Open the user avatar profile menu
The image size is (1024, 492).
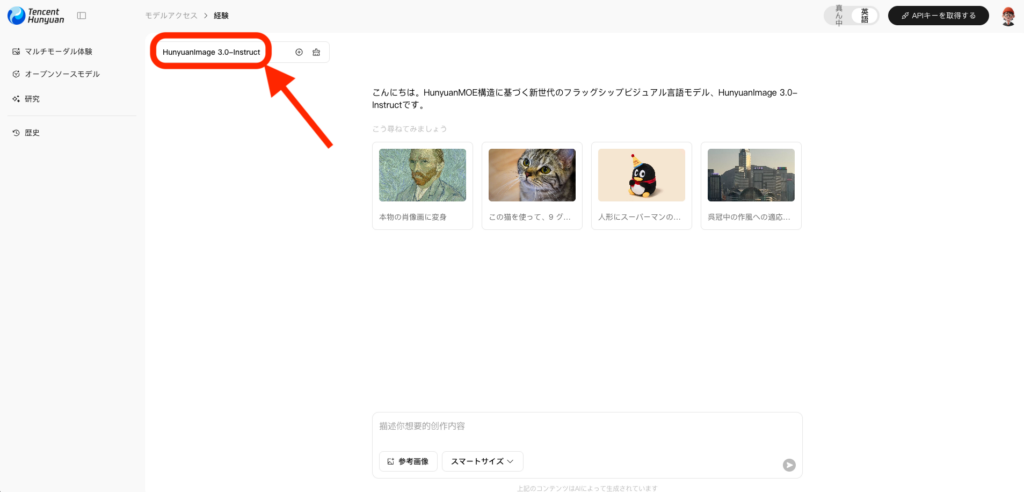[x=1008, y=15]
